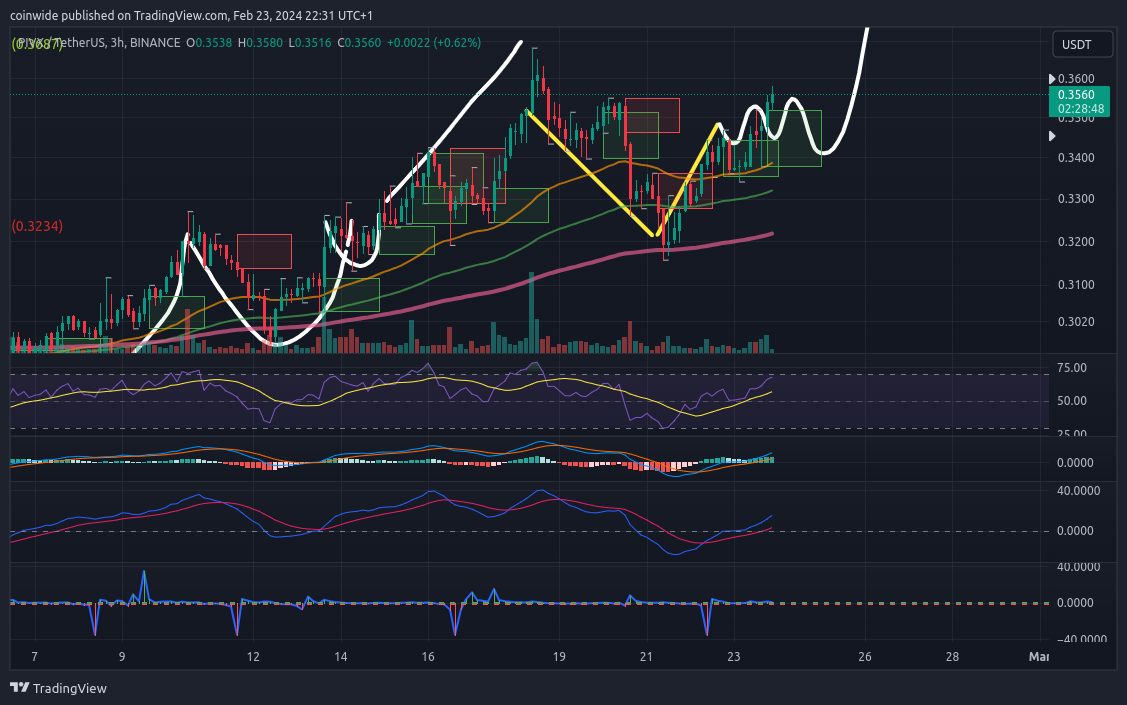The height and width of the screenshot is (705, 1127).
Task: Click the USDT currency button
Action: pyautogui.click(x=1082, y=45)
